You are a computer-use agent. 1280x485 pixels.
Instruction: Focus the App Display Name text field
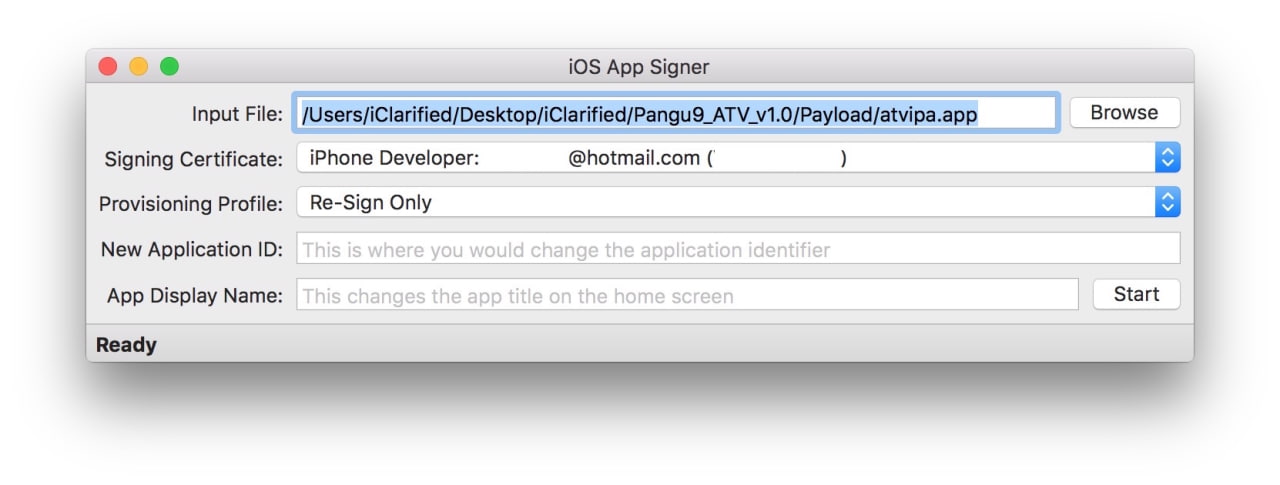point(687,295)
